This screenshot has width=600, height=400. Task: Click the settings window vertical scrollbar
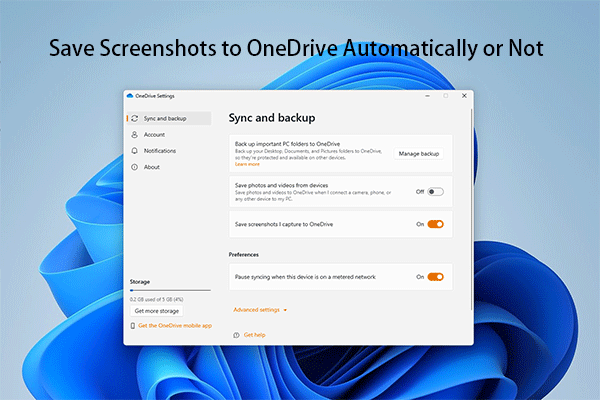click(471, 210)
